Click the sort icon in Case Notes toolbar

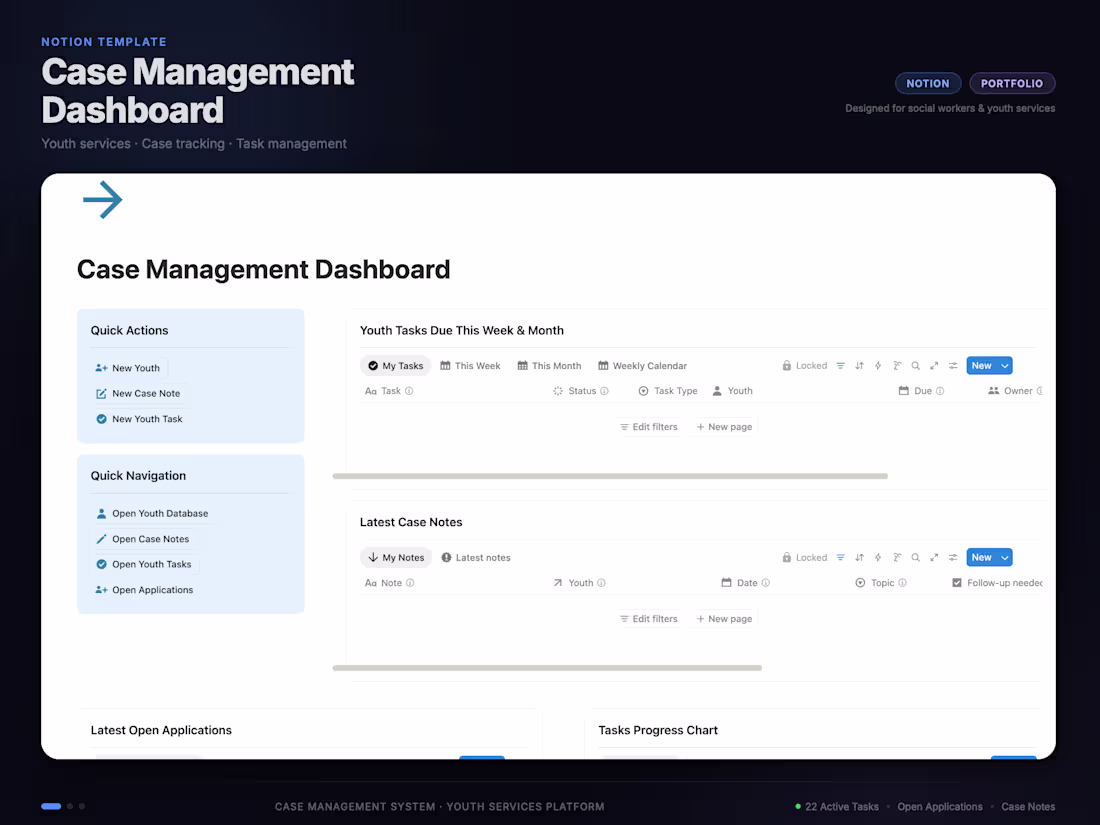pos(859,558)
